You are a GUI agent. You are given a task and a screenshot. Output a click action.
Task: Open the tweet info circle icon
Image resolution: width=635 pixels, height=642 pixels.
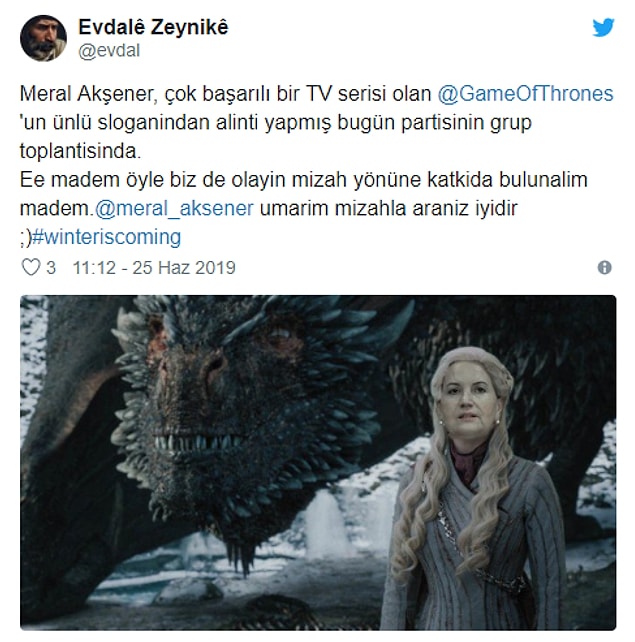[x=605, y=267]
